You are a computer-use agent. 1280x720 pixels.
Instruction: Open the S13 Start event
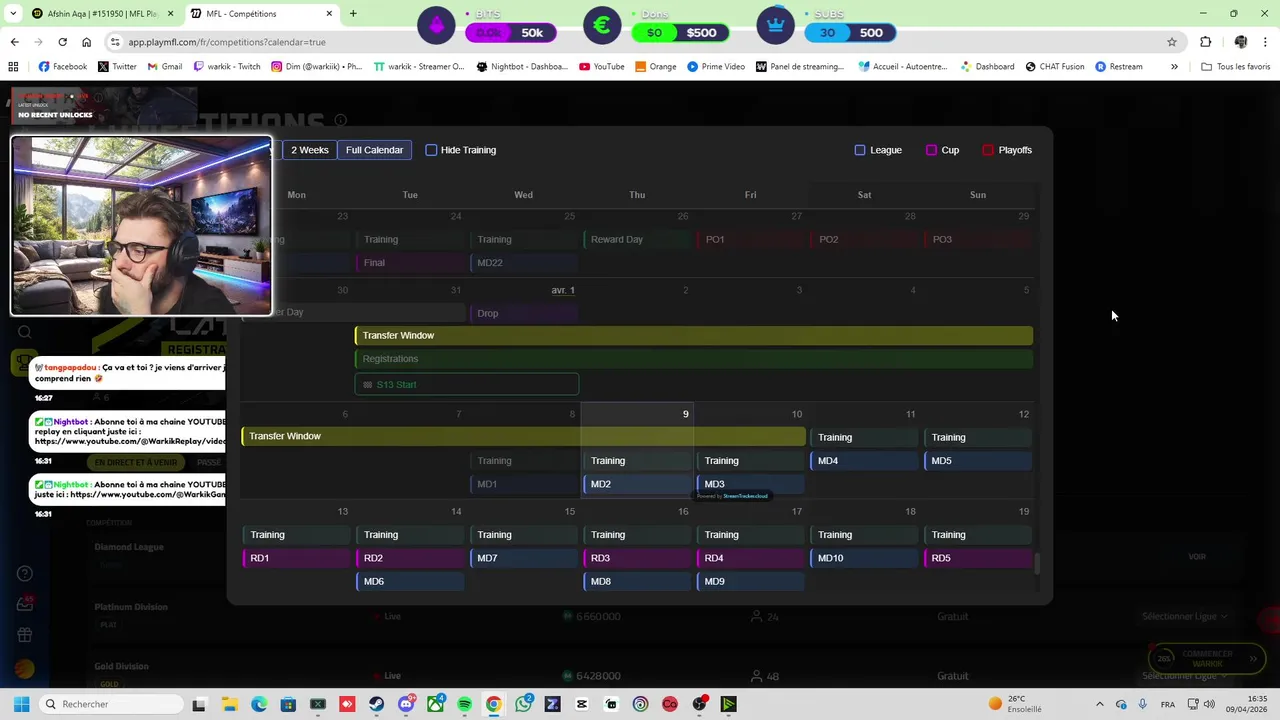467,385
